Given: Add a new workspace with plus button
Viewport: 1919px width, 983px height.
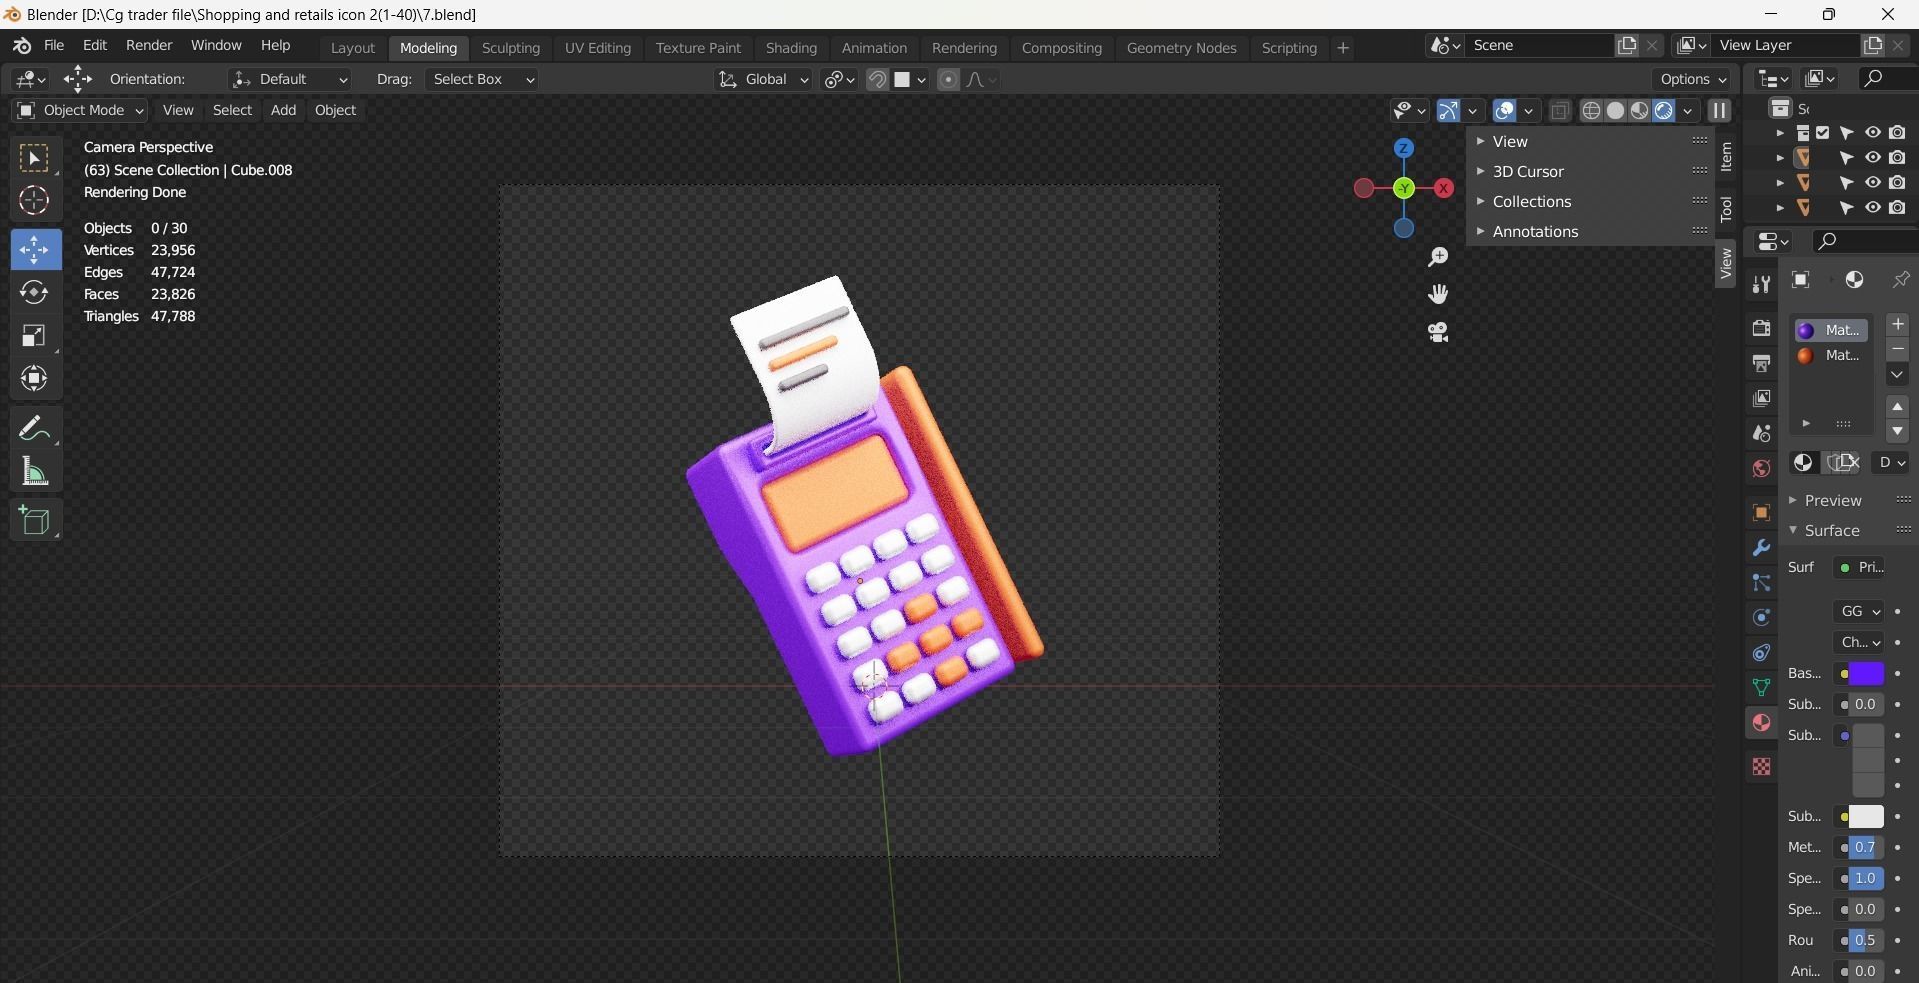Looking at the screenshot, I should point(1343,48).
